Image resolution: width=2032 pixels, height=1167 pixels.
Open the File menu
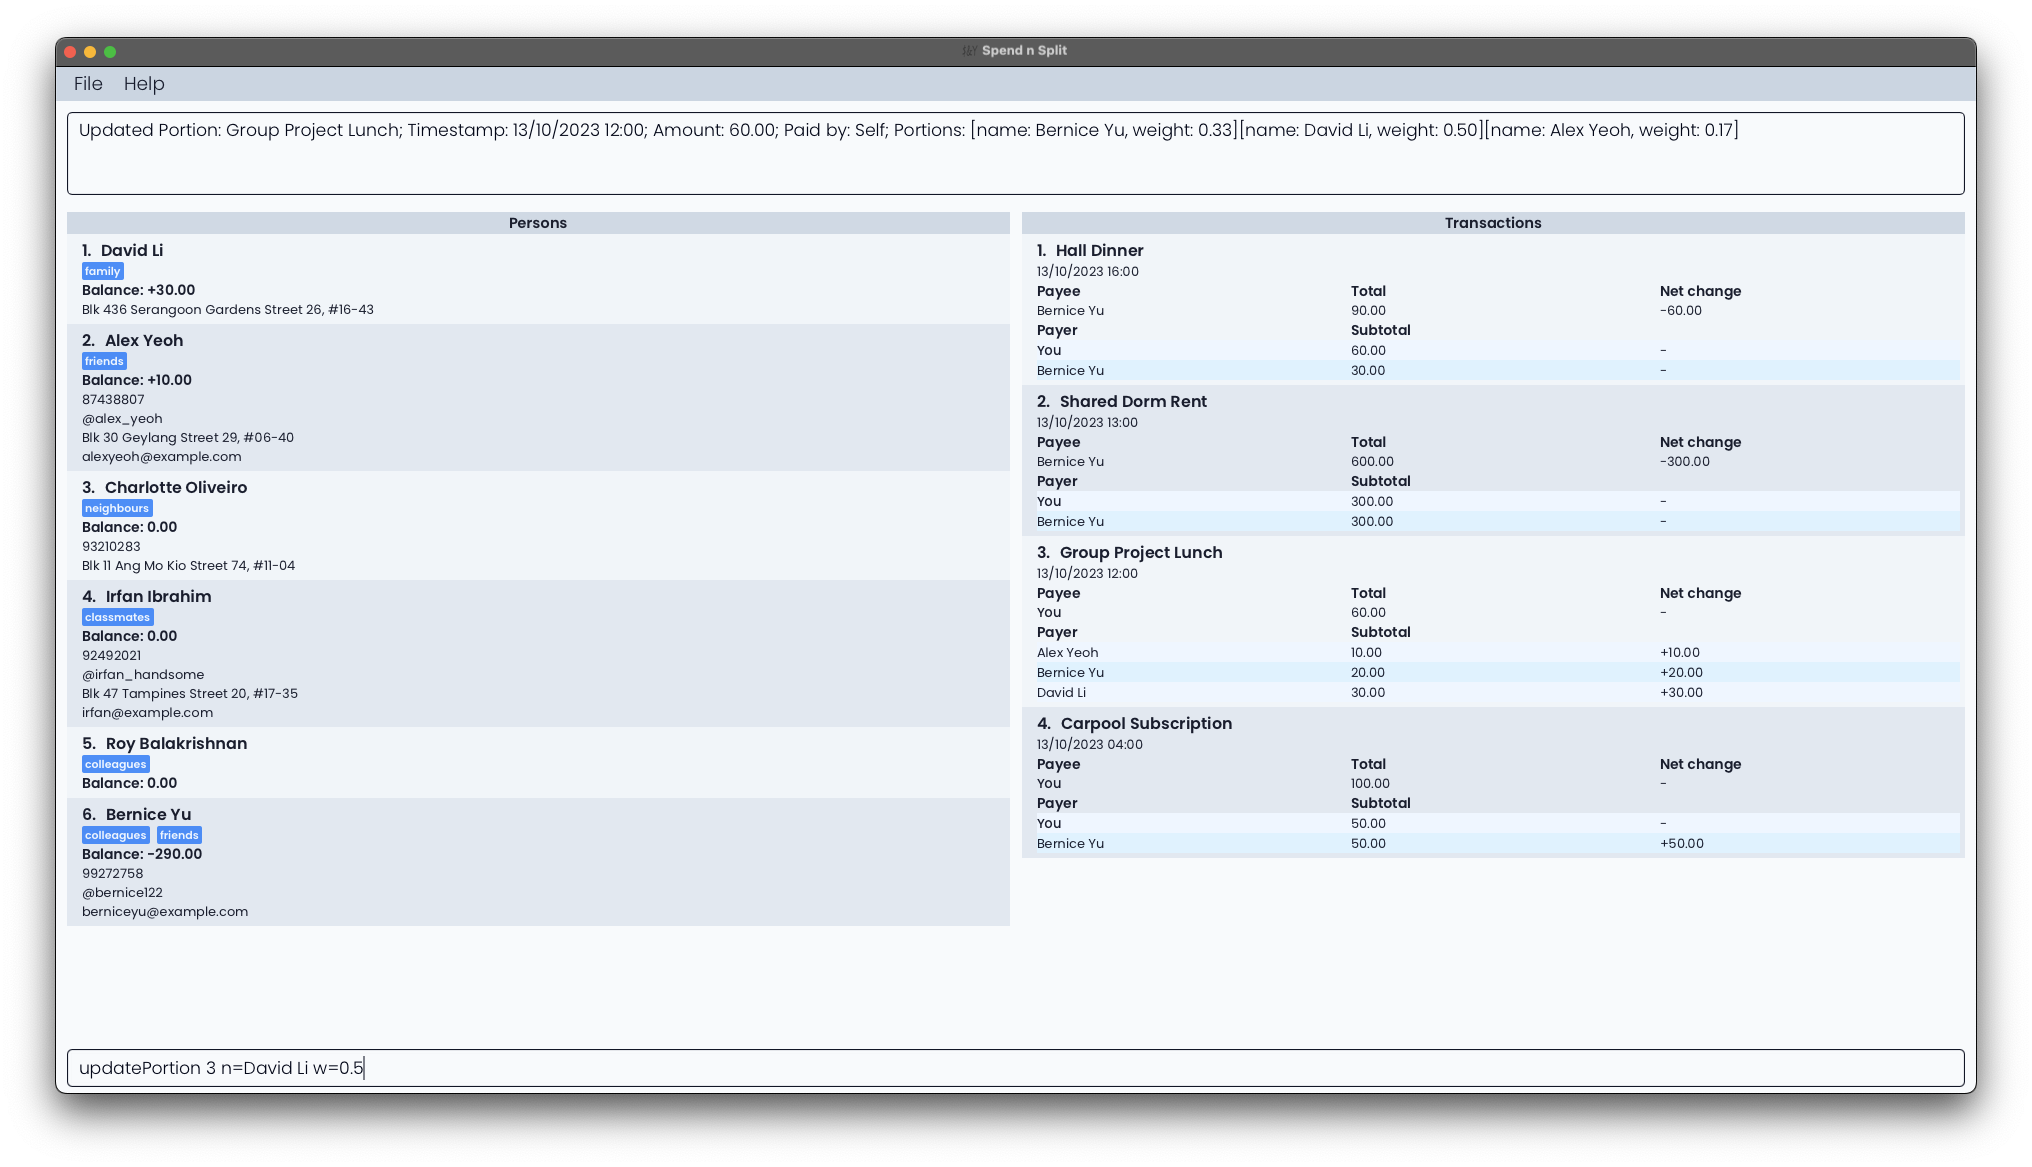pos(88,84)
